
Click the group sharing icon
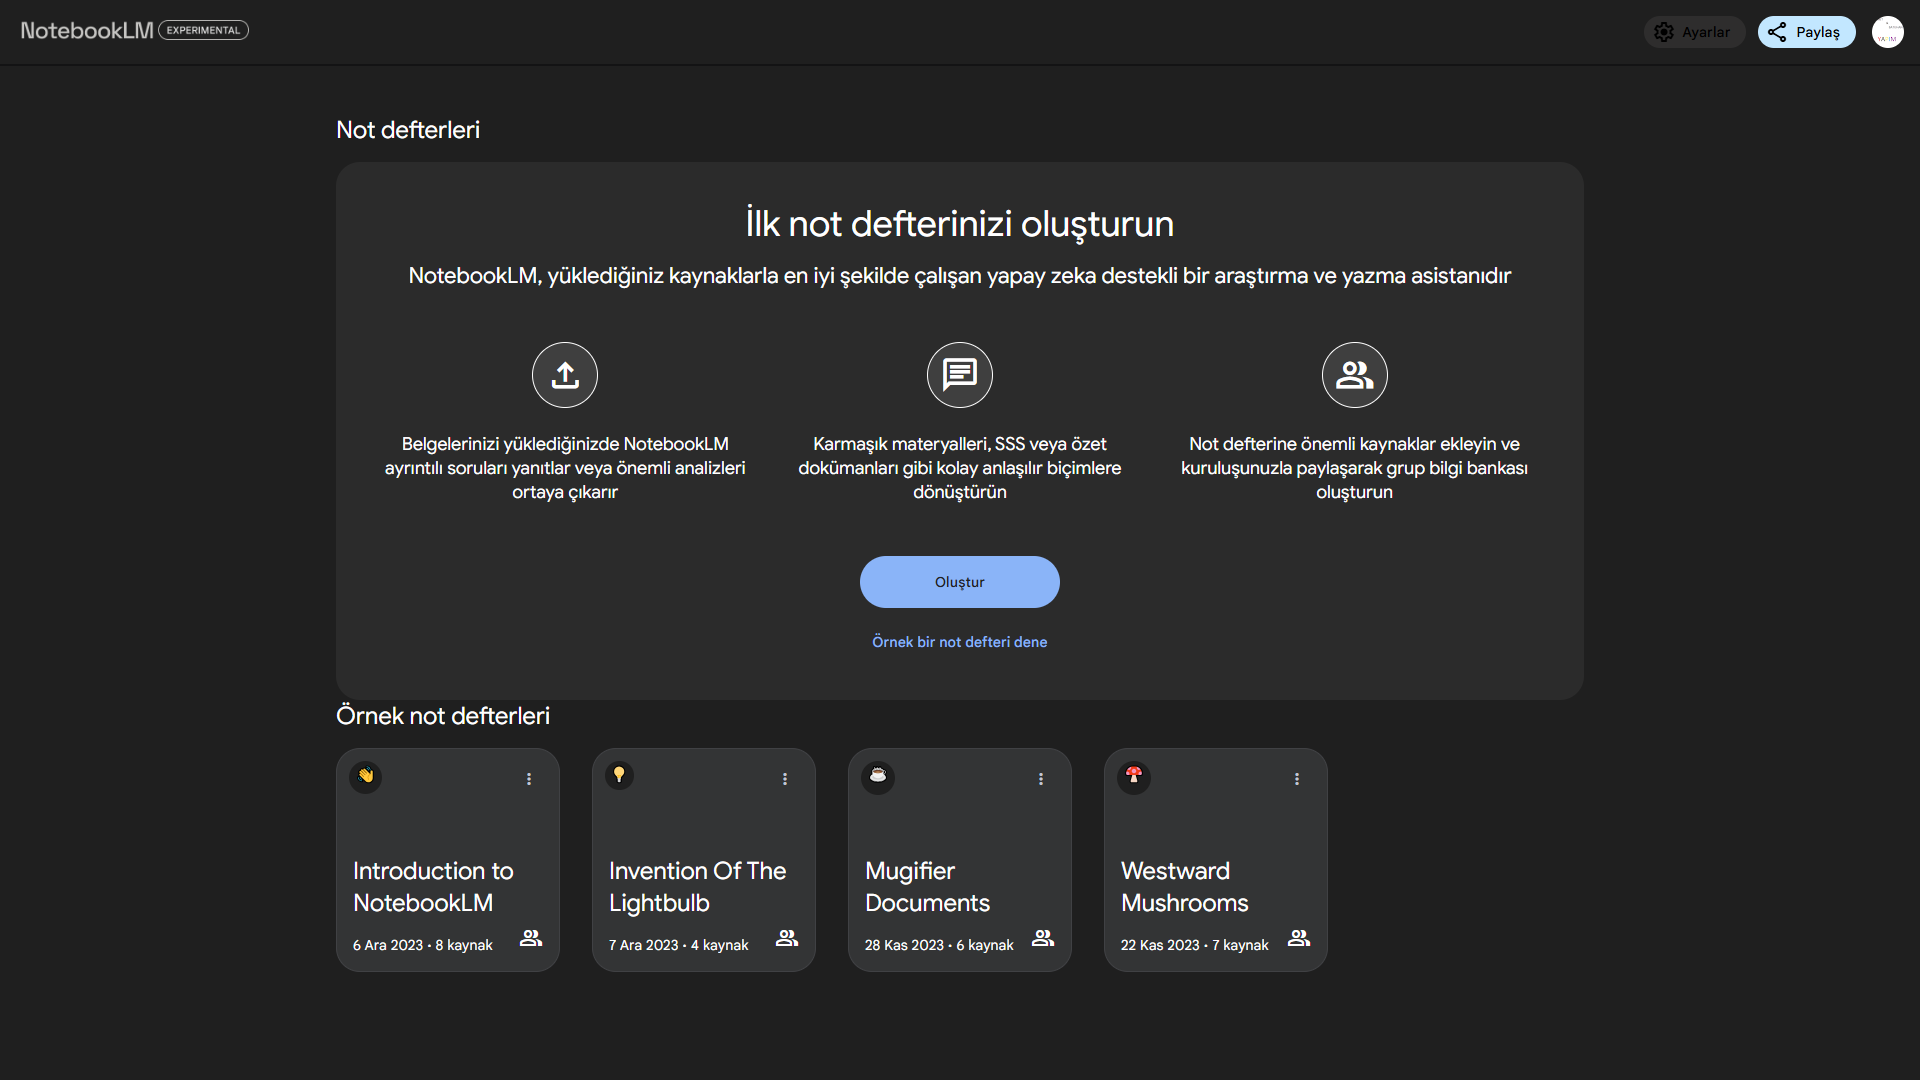1355,375
